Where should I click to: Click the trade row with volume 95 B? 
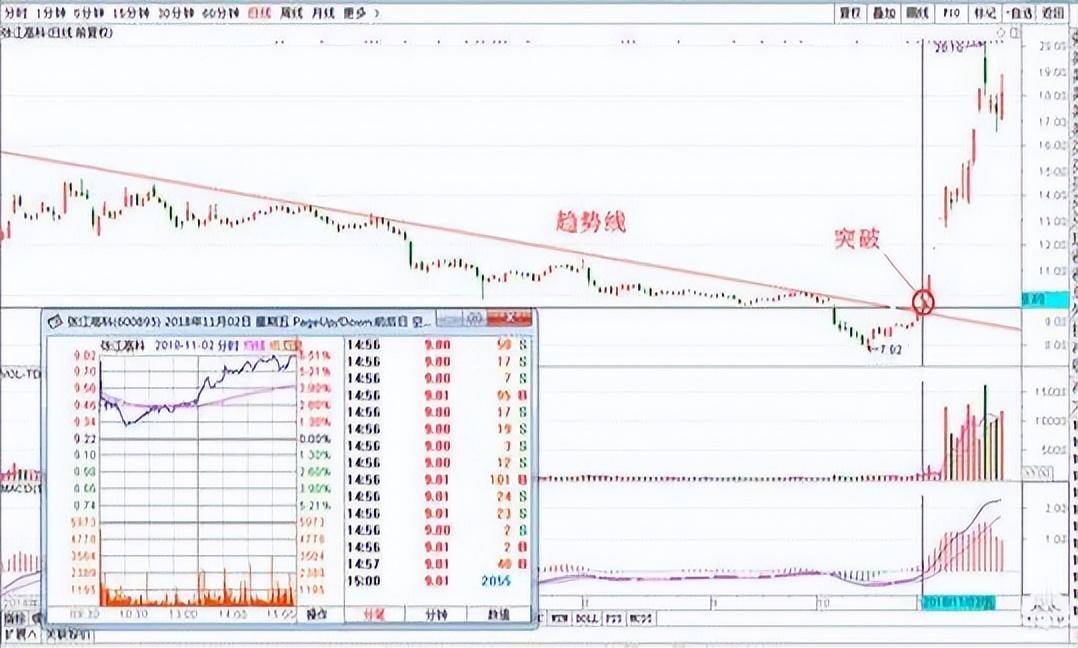(437, 395)
